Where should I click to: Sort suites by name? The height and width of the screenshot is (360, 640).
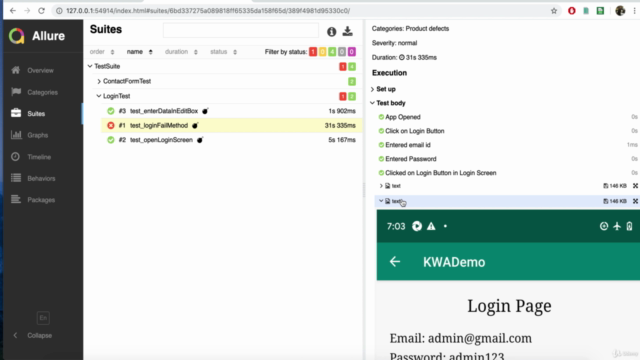139,52
